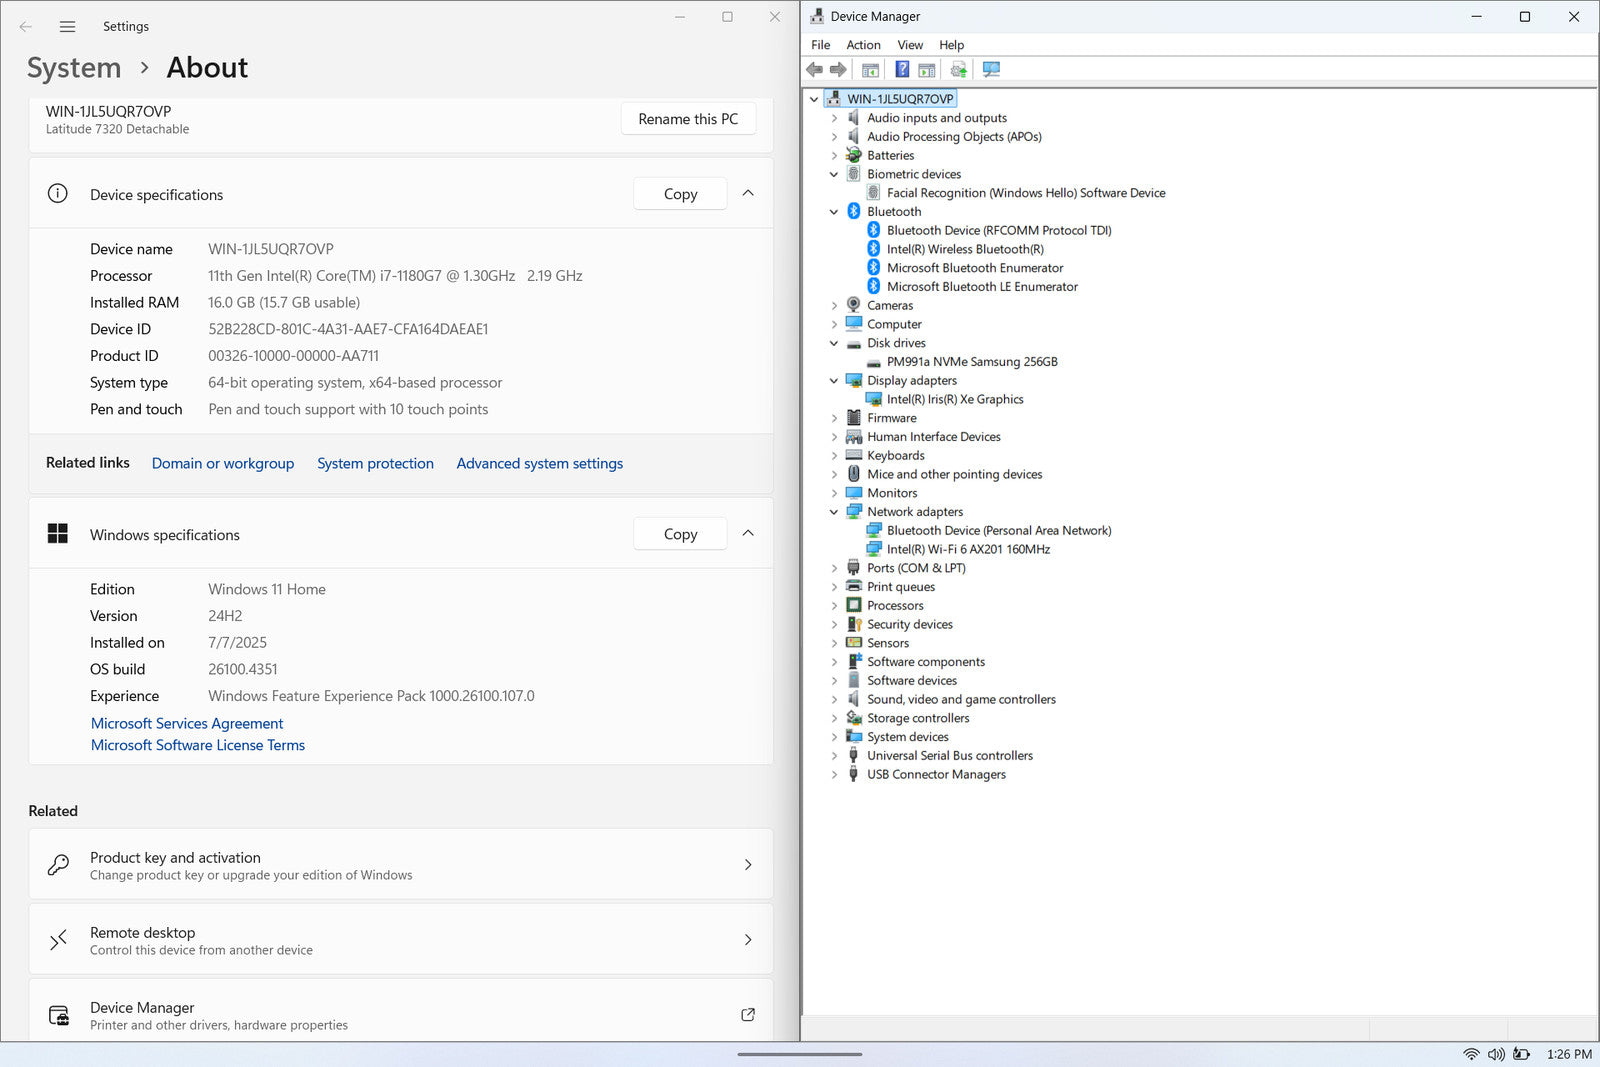This screenshot has width=1600, height=1067.
Task: Click the Settings back arrow
Action: [26, 27]
